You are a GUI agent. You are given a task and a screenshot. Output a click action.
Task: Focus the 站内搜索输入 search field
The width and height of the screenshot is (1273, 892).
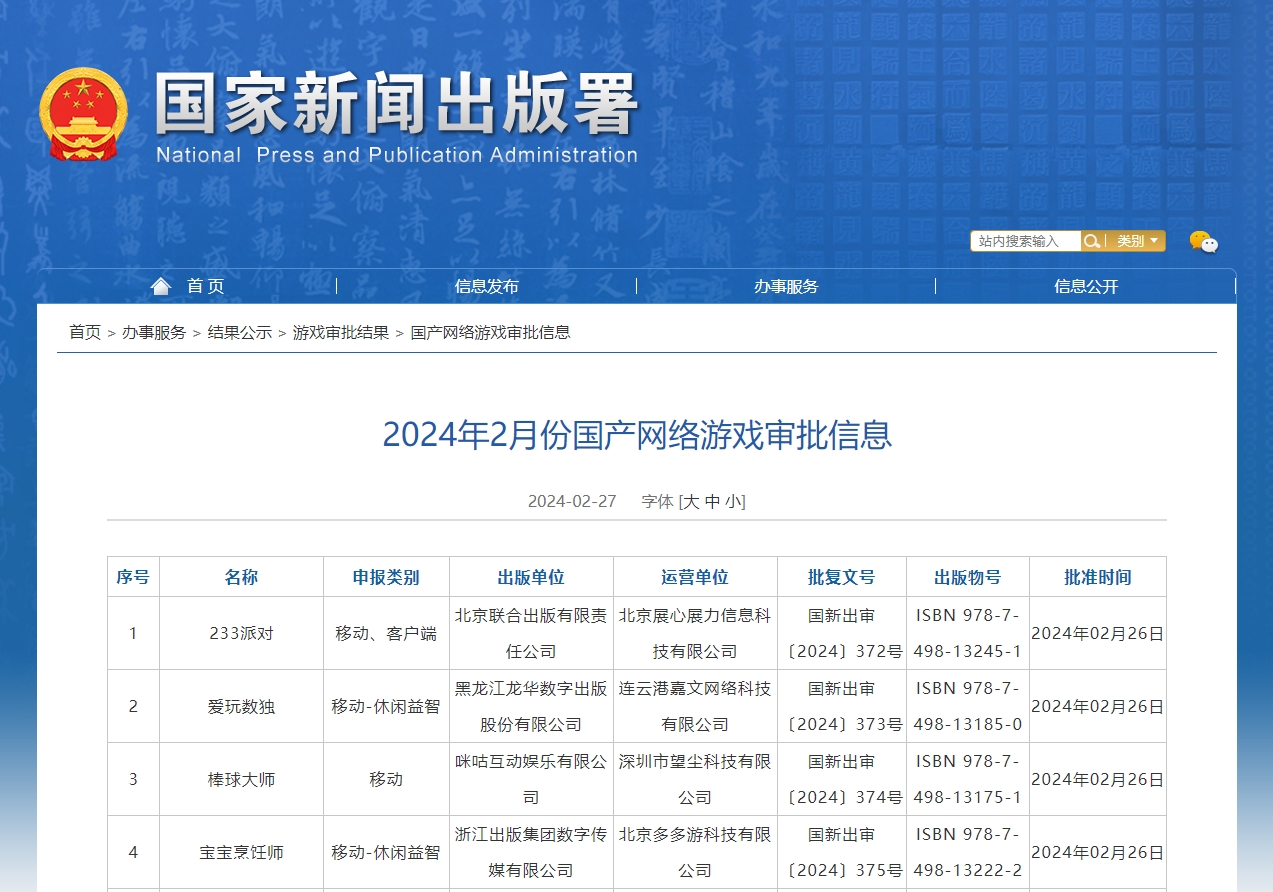tap(1025, 241)
